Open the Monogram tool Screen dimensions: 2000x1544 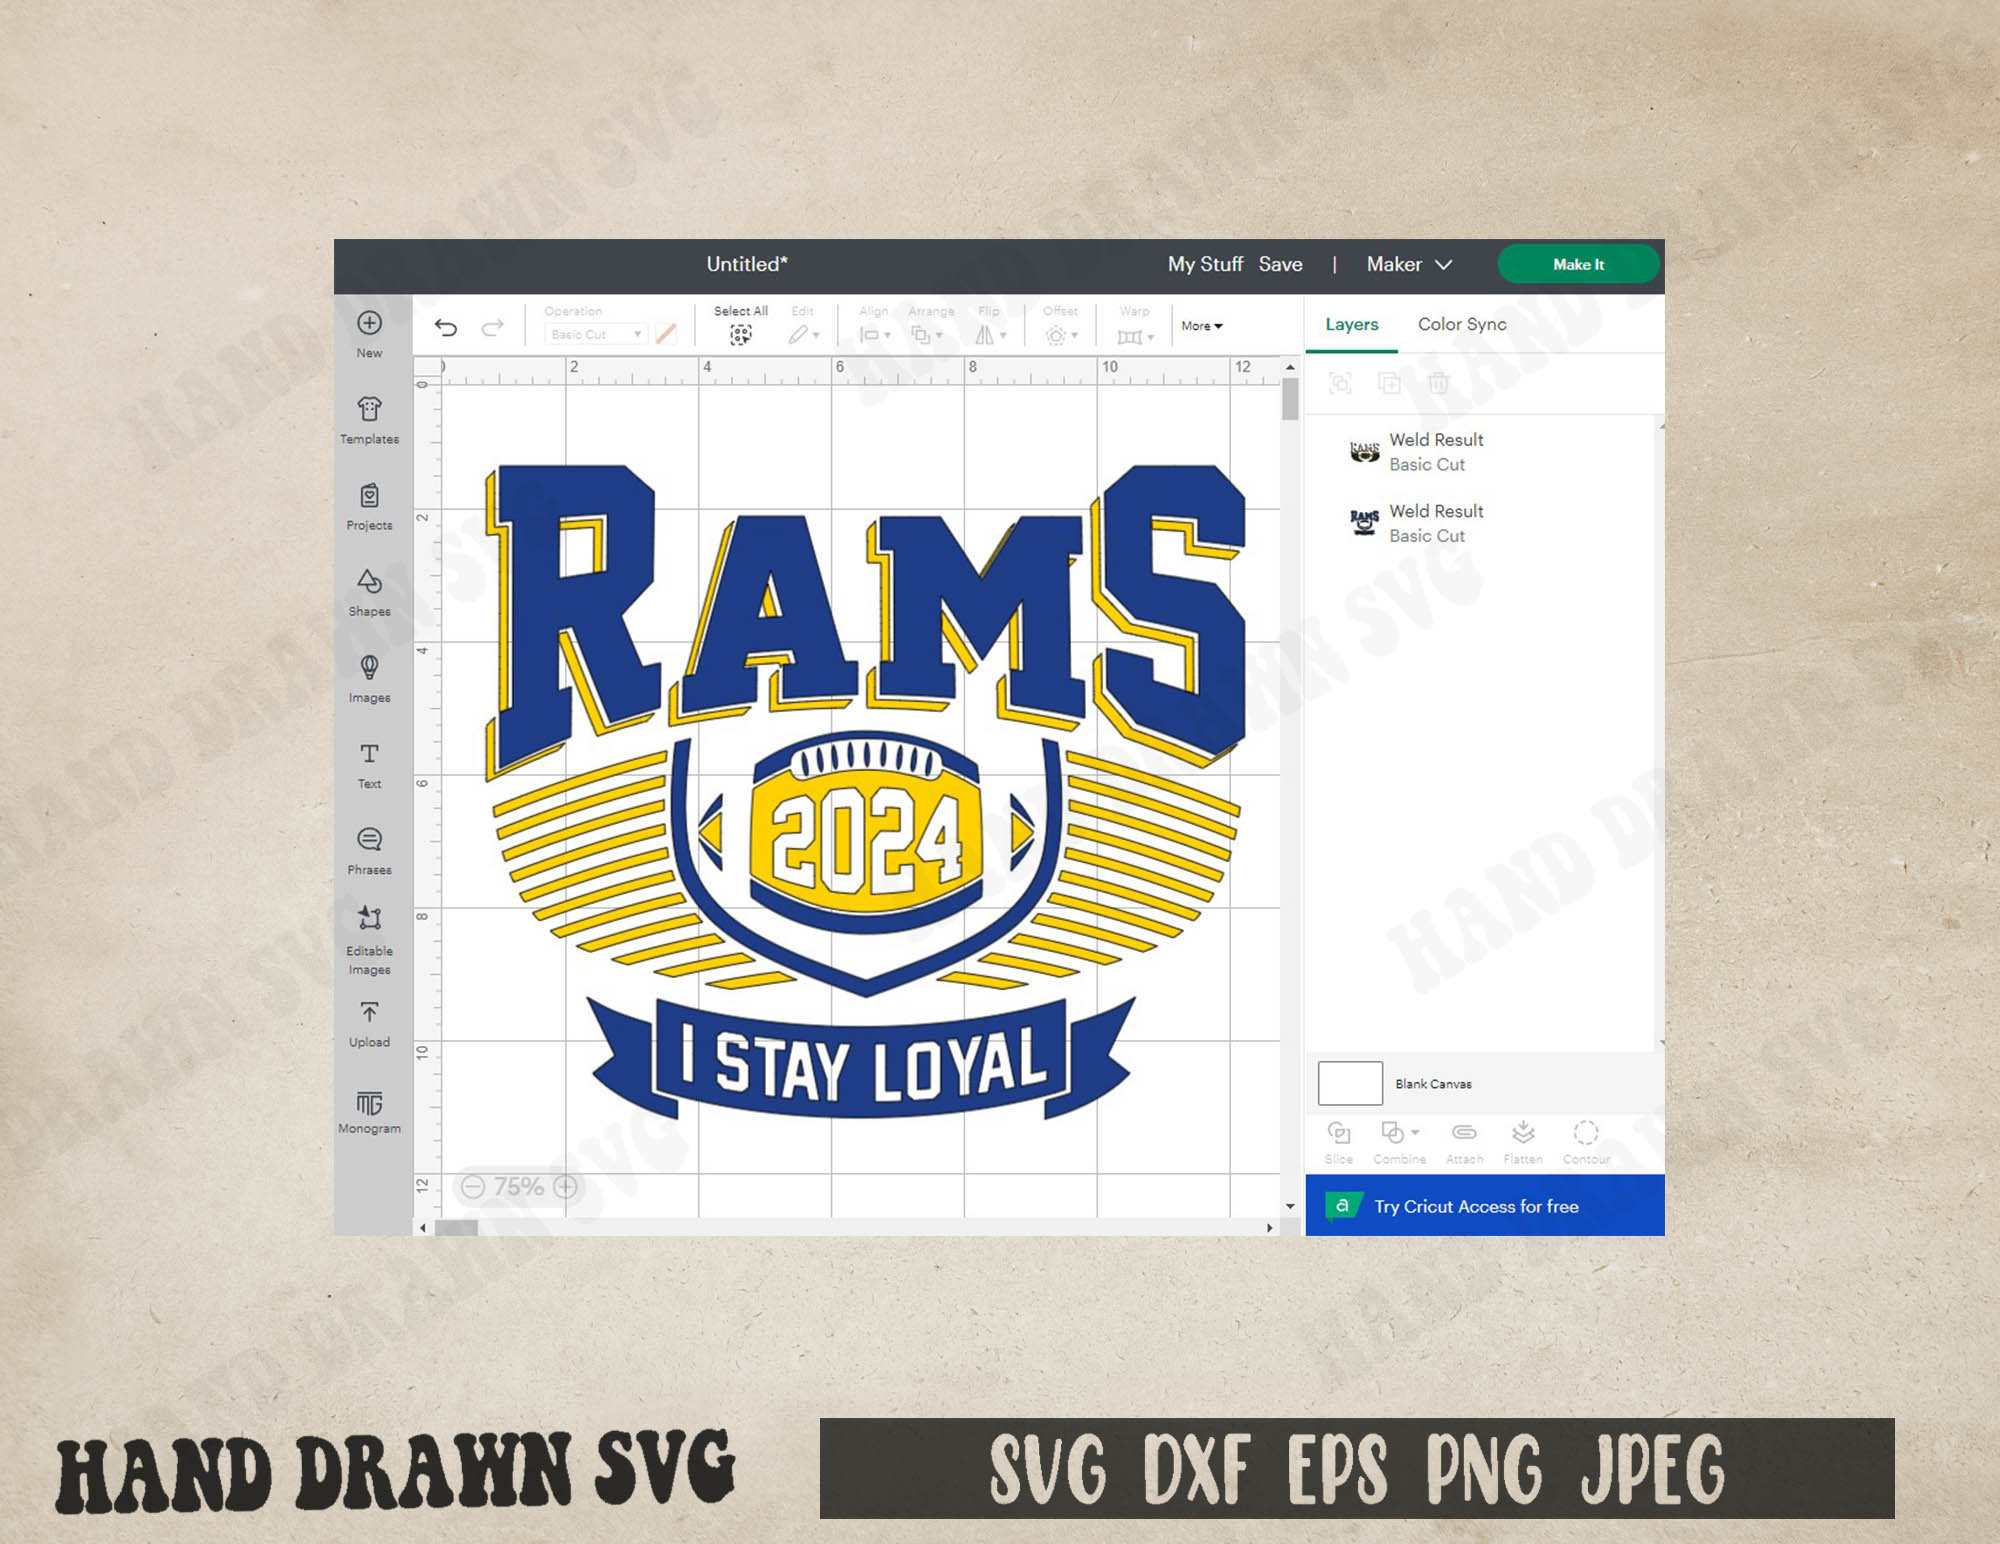[x=370, y=1110]
